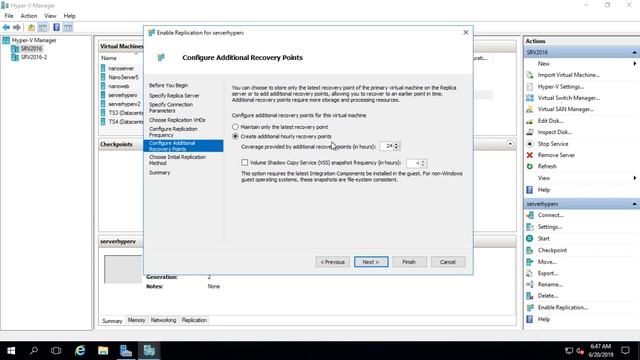The image size is (640, 360).
Task: Select SRV2016 in Hyper-V Manager tree
Action: [31, 49]
